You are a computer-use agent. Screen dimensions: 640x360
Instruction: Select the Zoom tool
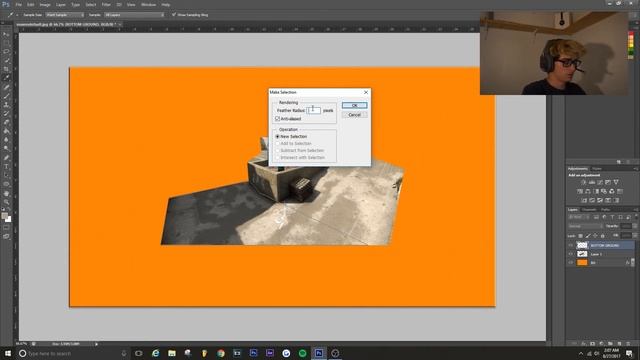[x=6, y=202]
